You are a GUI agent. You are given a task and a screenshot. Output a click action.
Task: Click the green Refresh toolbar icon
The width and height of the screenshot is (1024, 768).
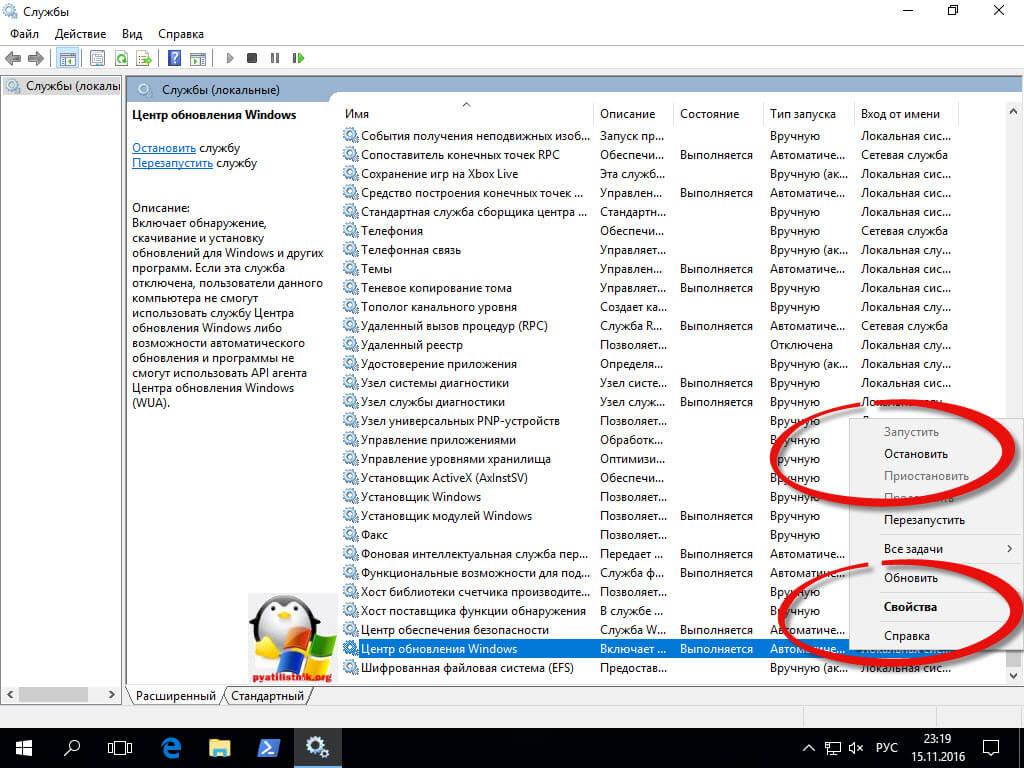coord(121,59)
